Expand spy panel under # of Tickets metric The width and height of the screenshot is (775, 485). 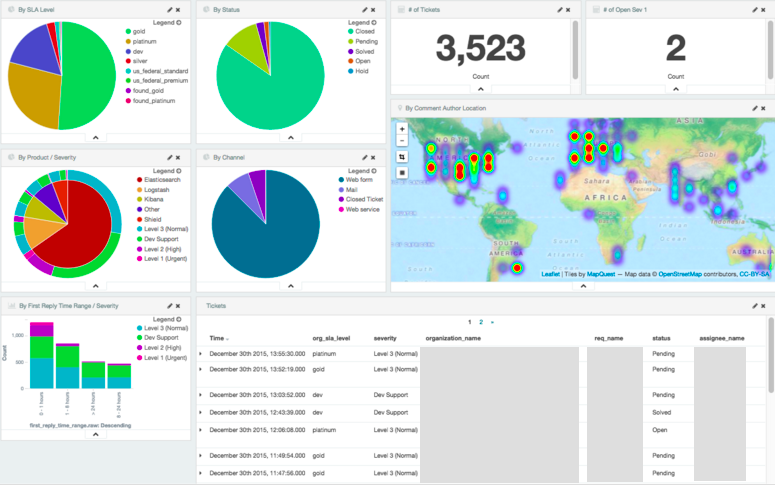pyautogui.click(x=481, y=89)
